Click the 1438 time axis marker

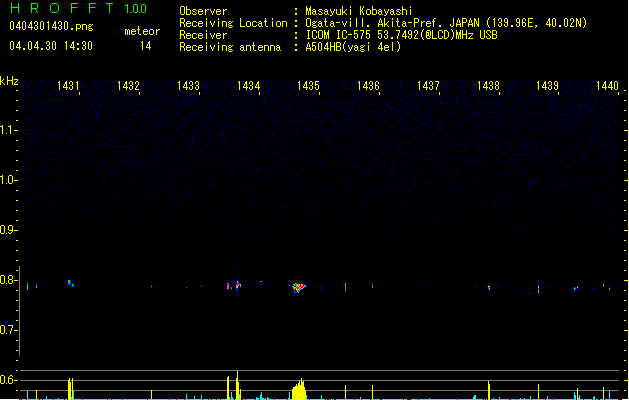tap(488, 85)
